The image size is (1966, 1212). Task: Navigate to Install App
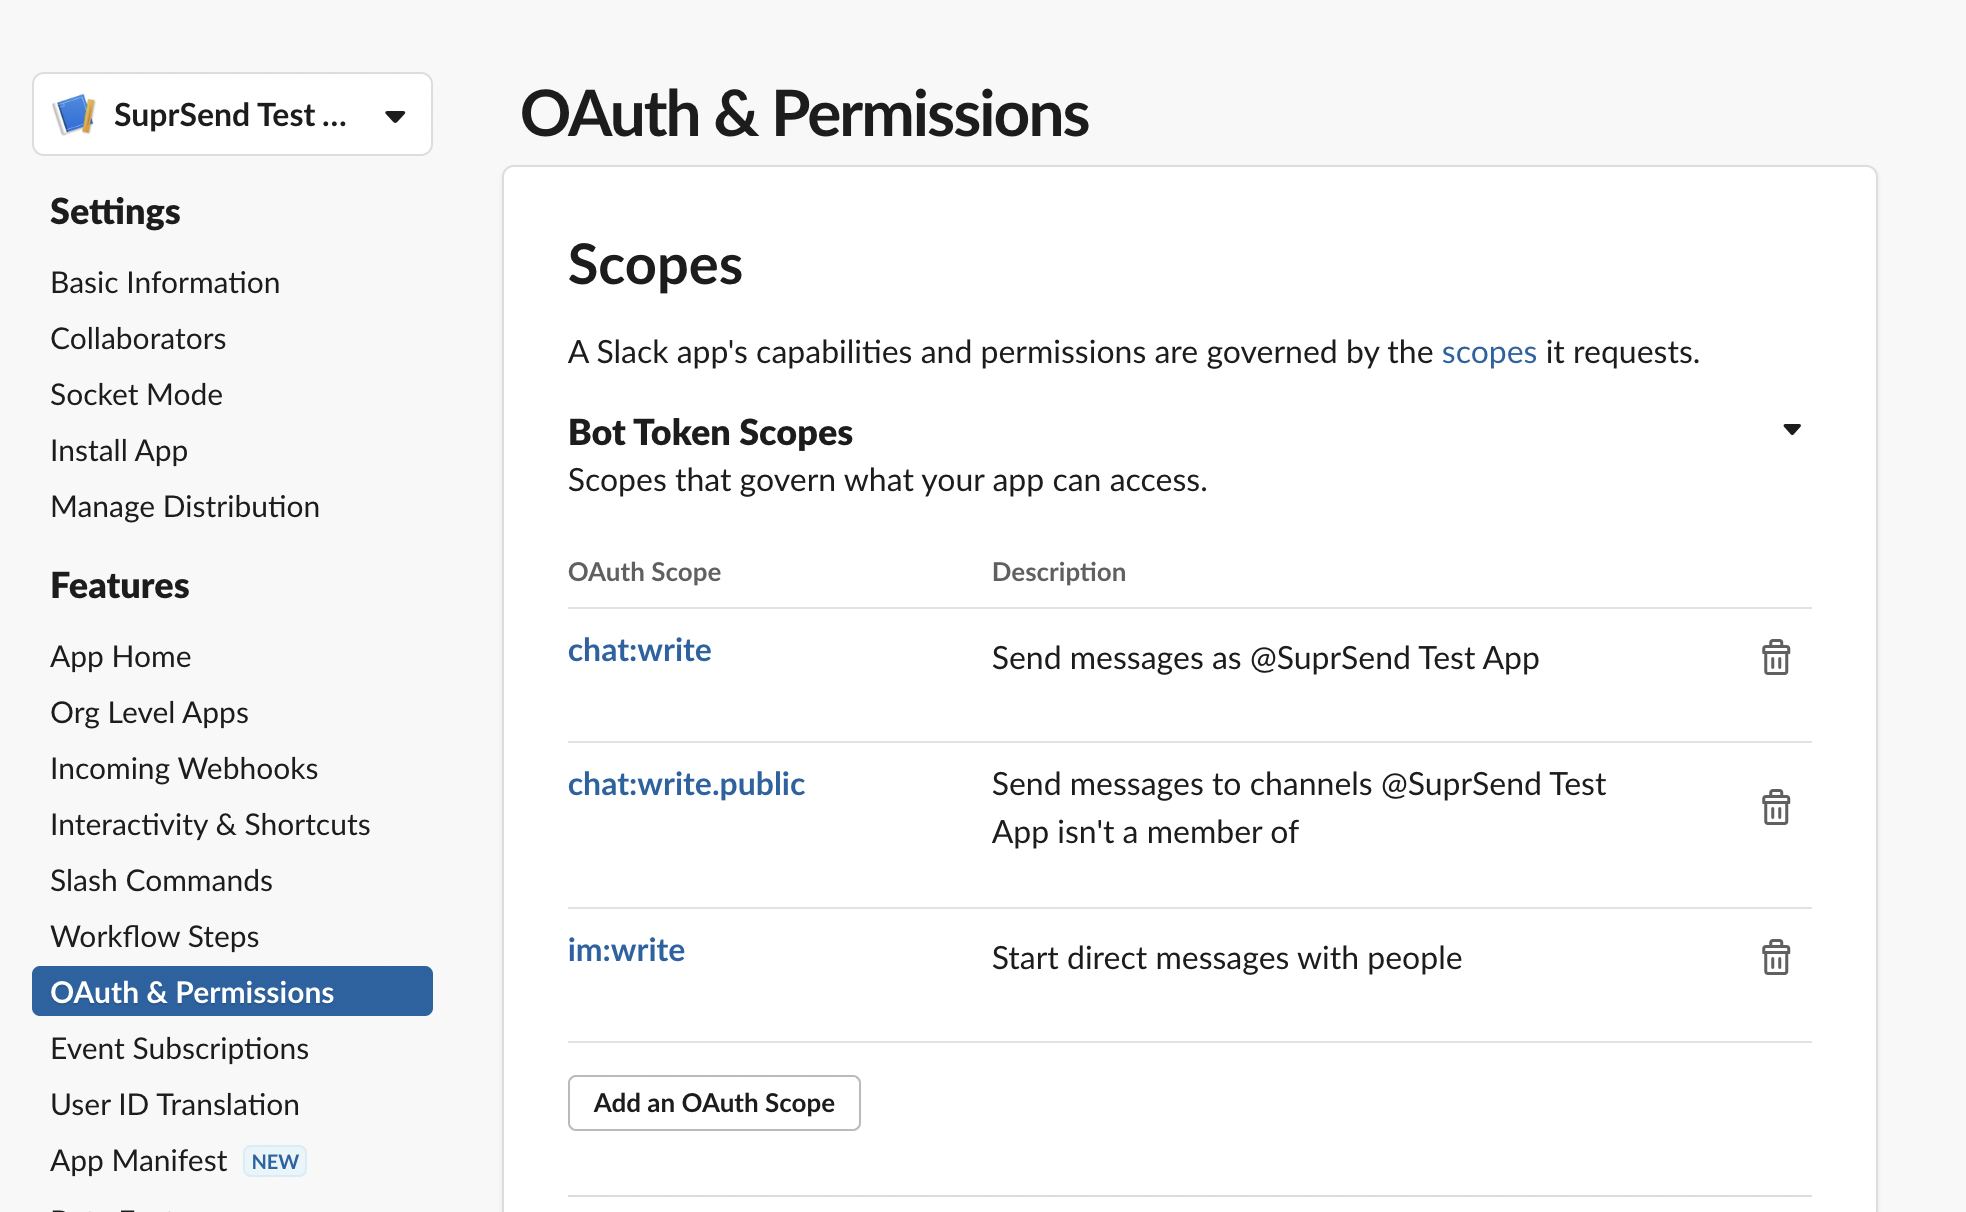pos(119,451)
